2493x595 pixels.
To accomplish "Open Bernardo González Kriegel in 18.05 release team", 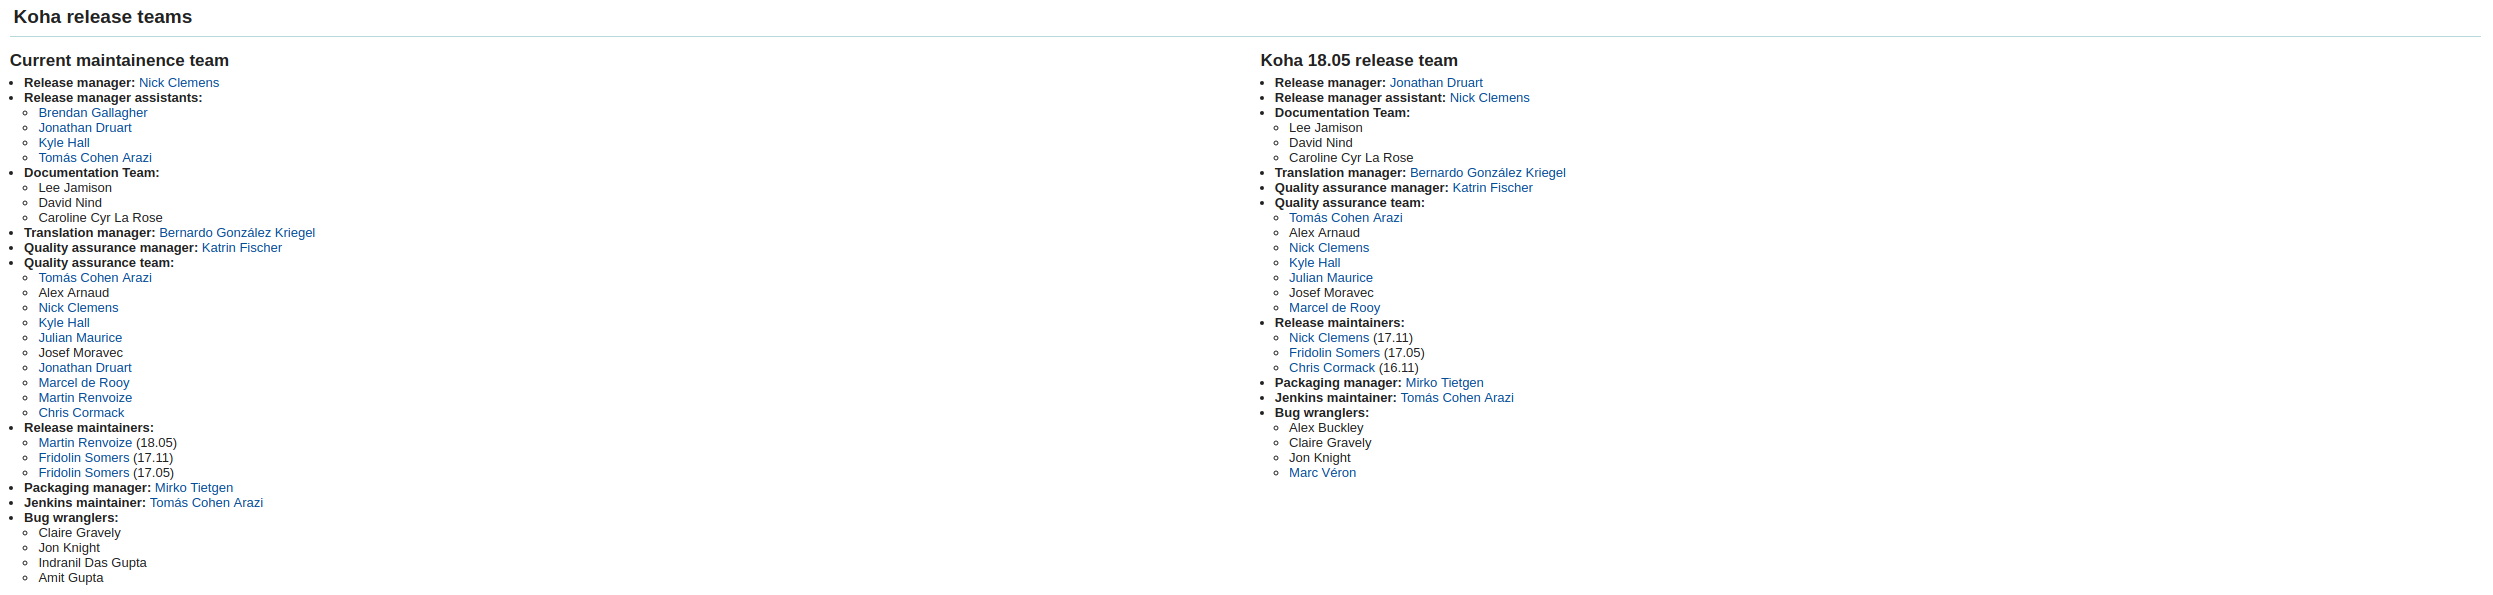I will pos(1487,173).
